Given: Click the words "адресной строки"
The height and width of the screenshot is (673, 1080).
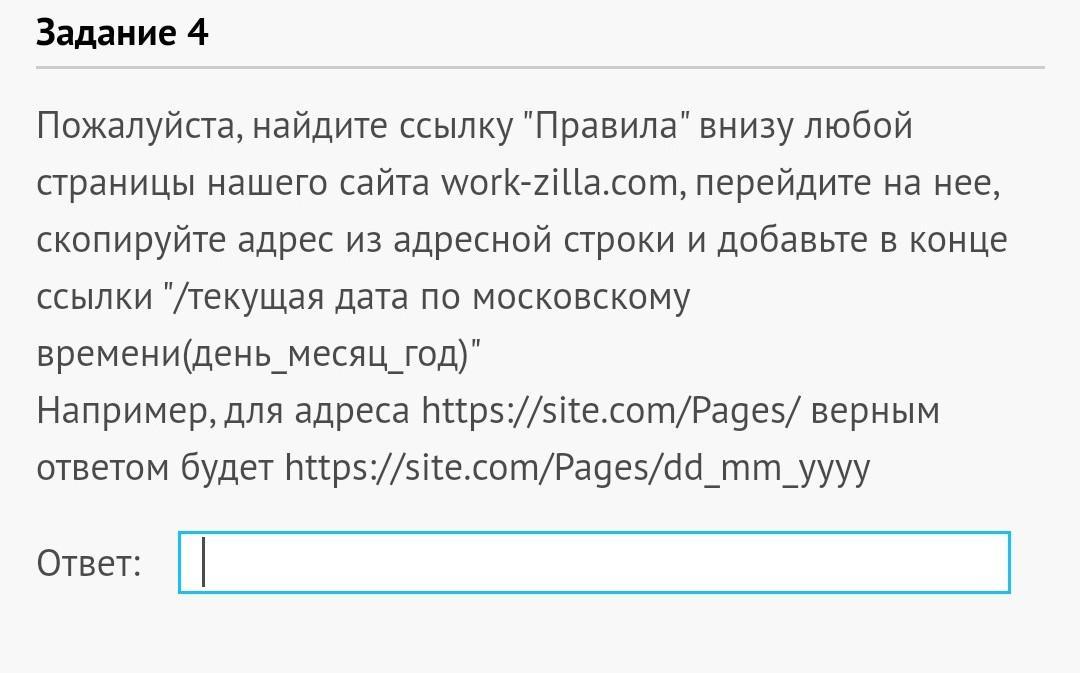Looking at the screenshot, I should pyautogui.click(x=515, y=241).
